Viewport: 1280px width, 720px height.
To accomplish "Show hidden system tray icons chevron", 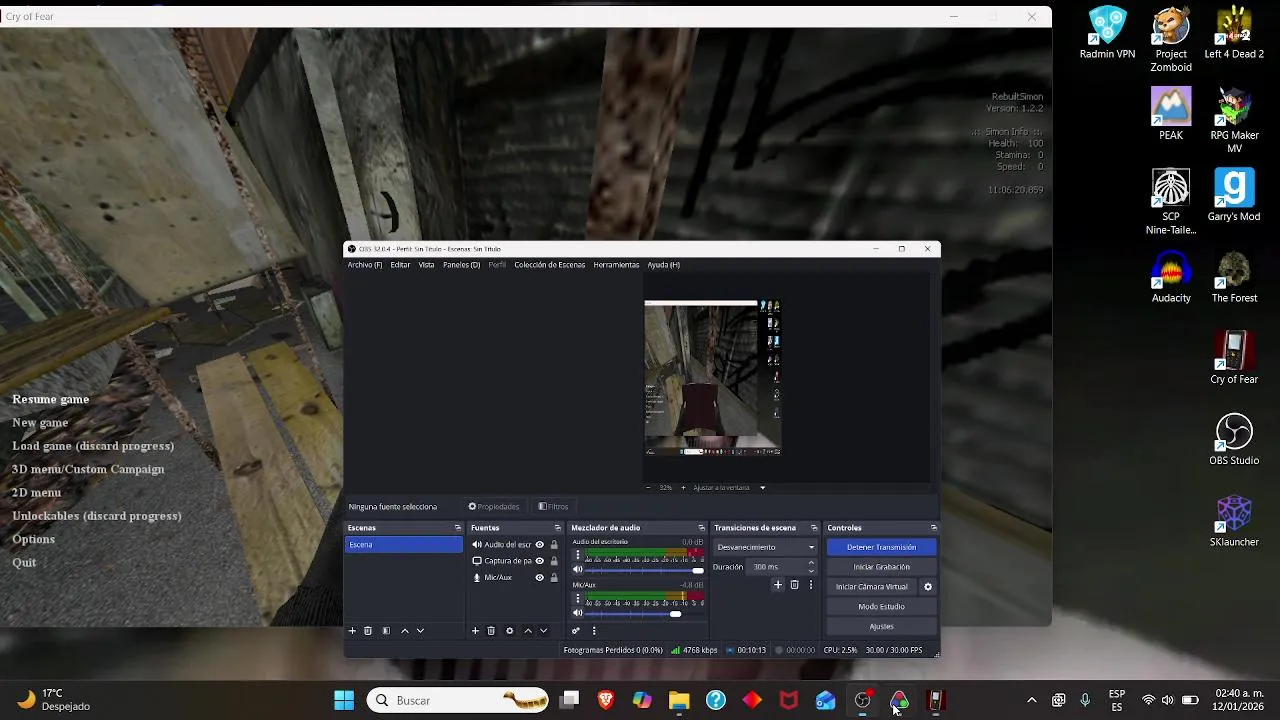I will pos(1032,701).
